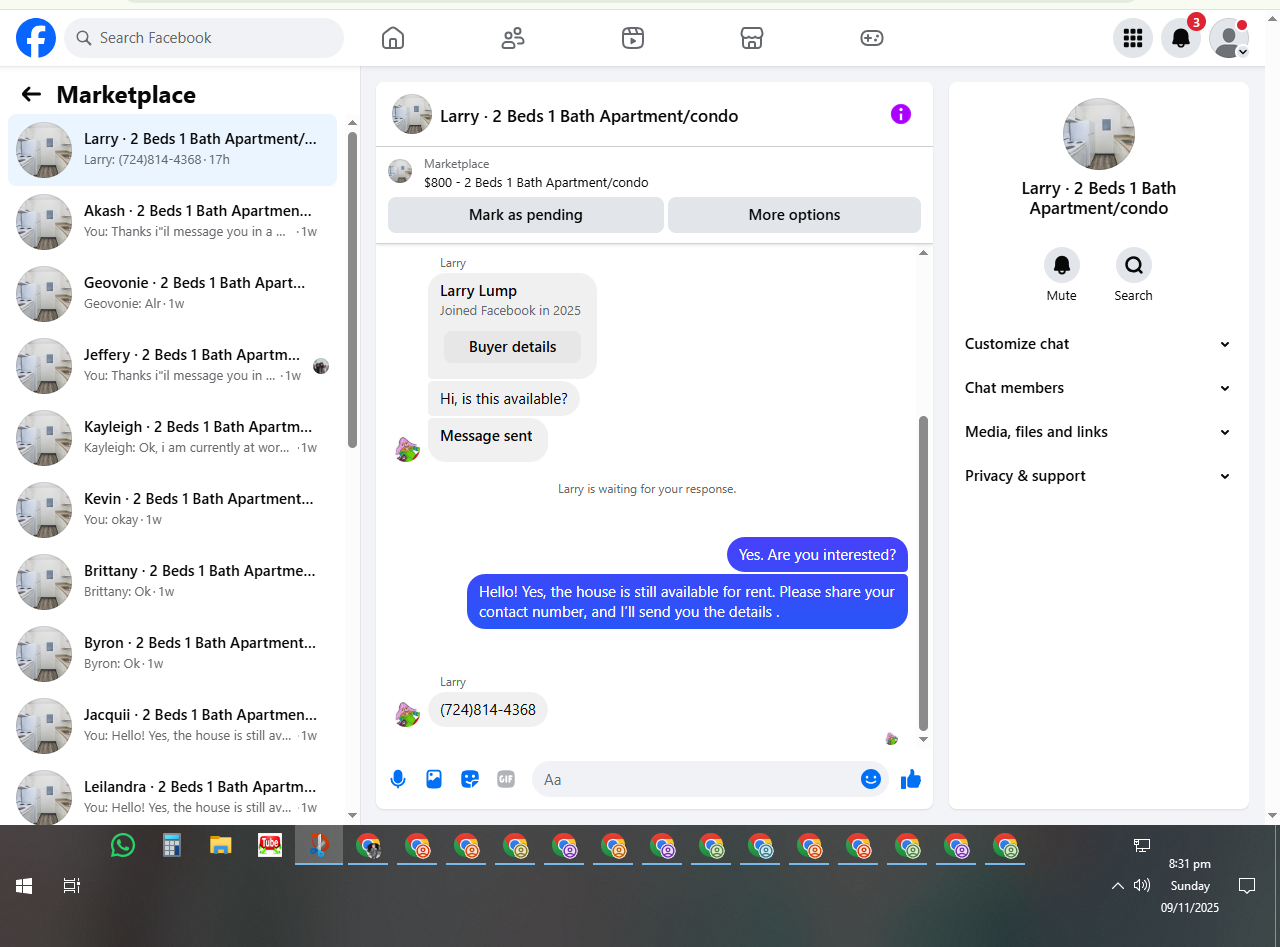Screen dimensions: 1280x947
Task: Expand Privacy & support section
Action: pos(1098,476)
